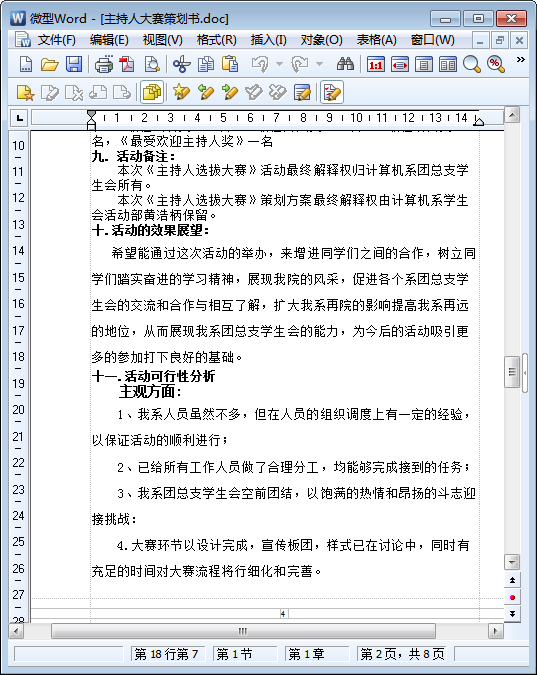Insert new comment (note with star icon)
Viewport: 537px width, 675px height.
(x=25, y=93)
